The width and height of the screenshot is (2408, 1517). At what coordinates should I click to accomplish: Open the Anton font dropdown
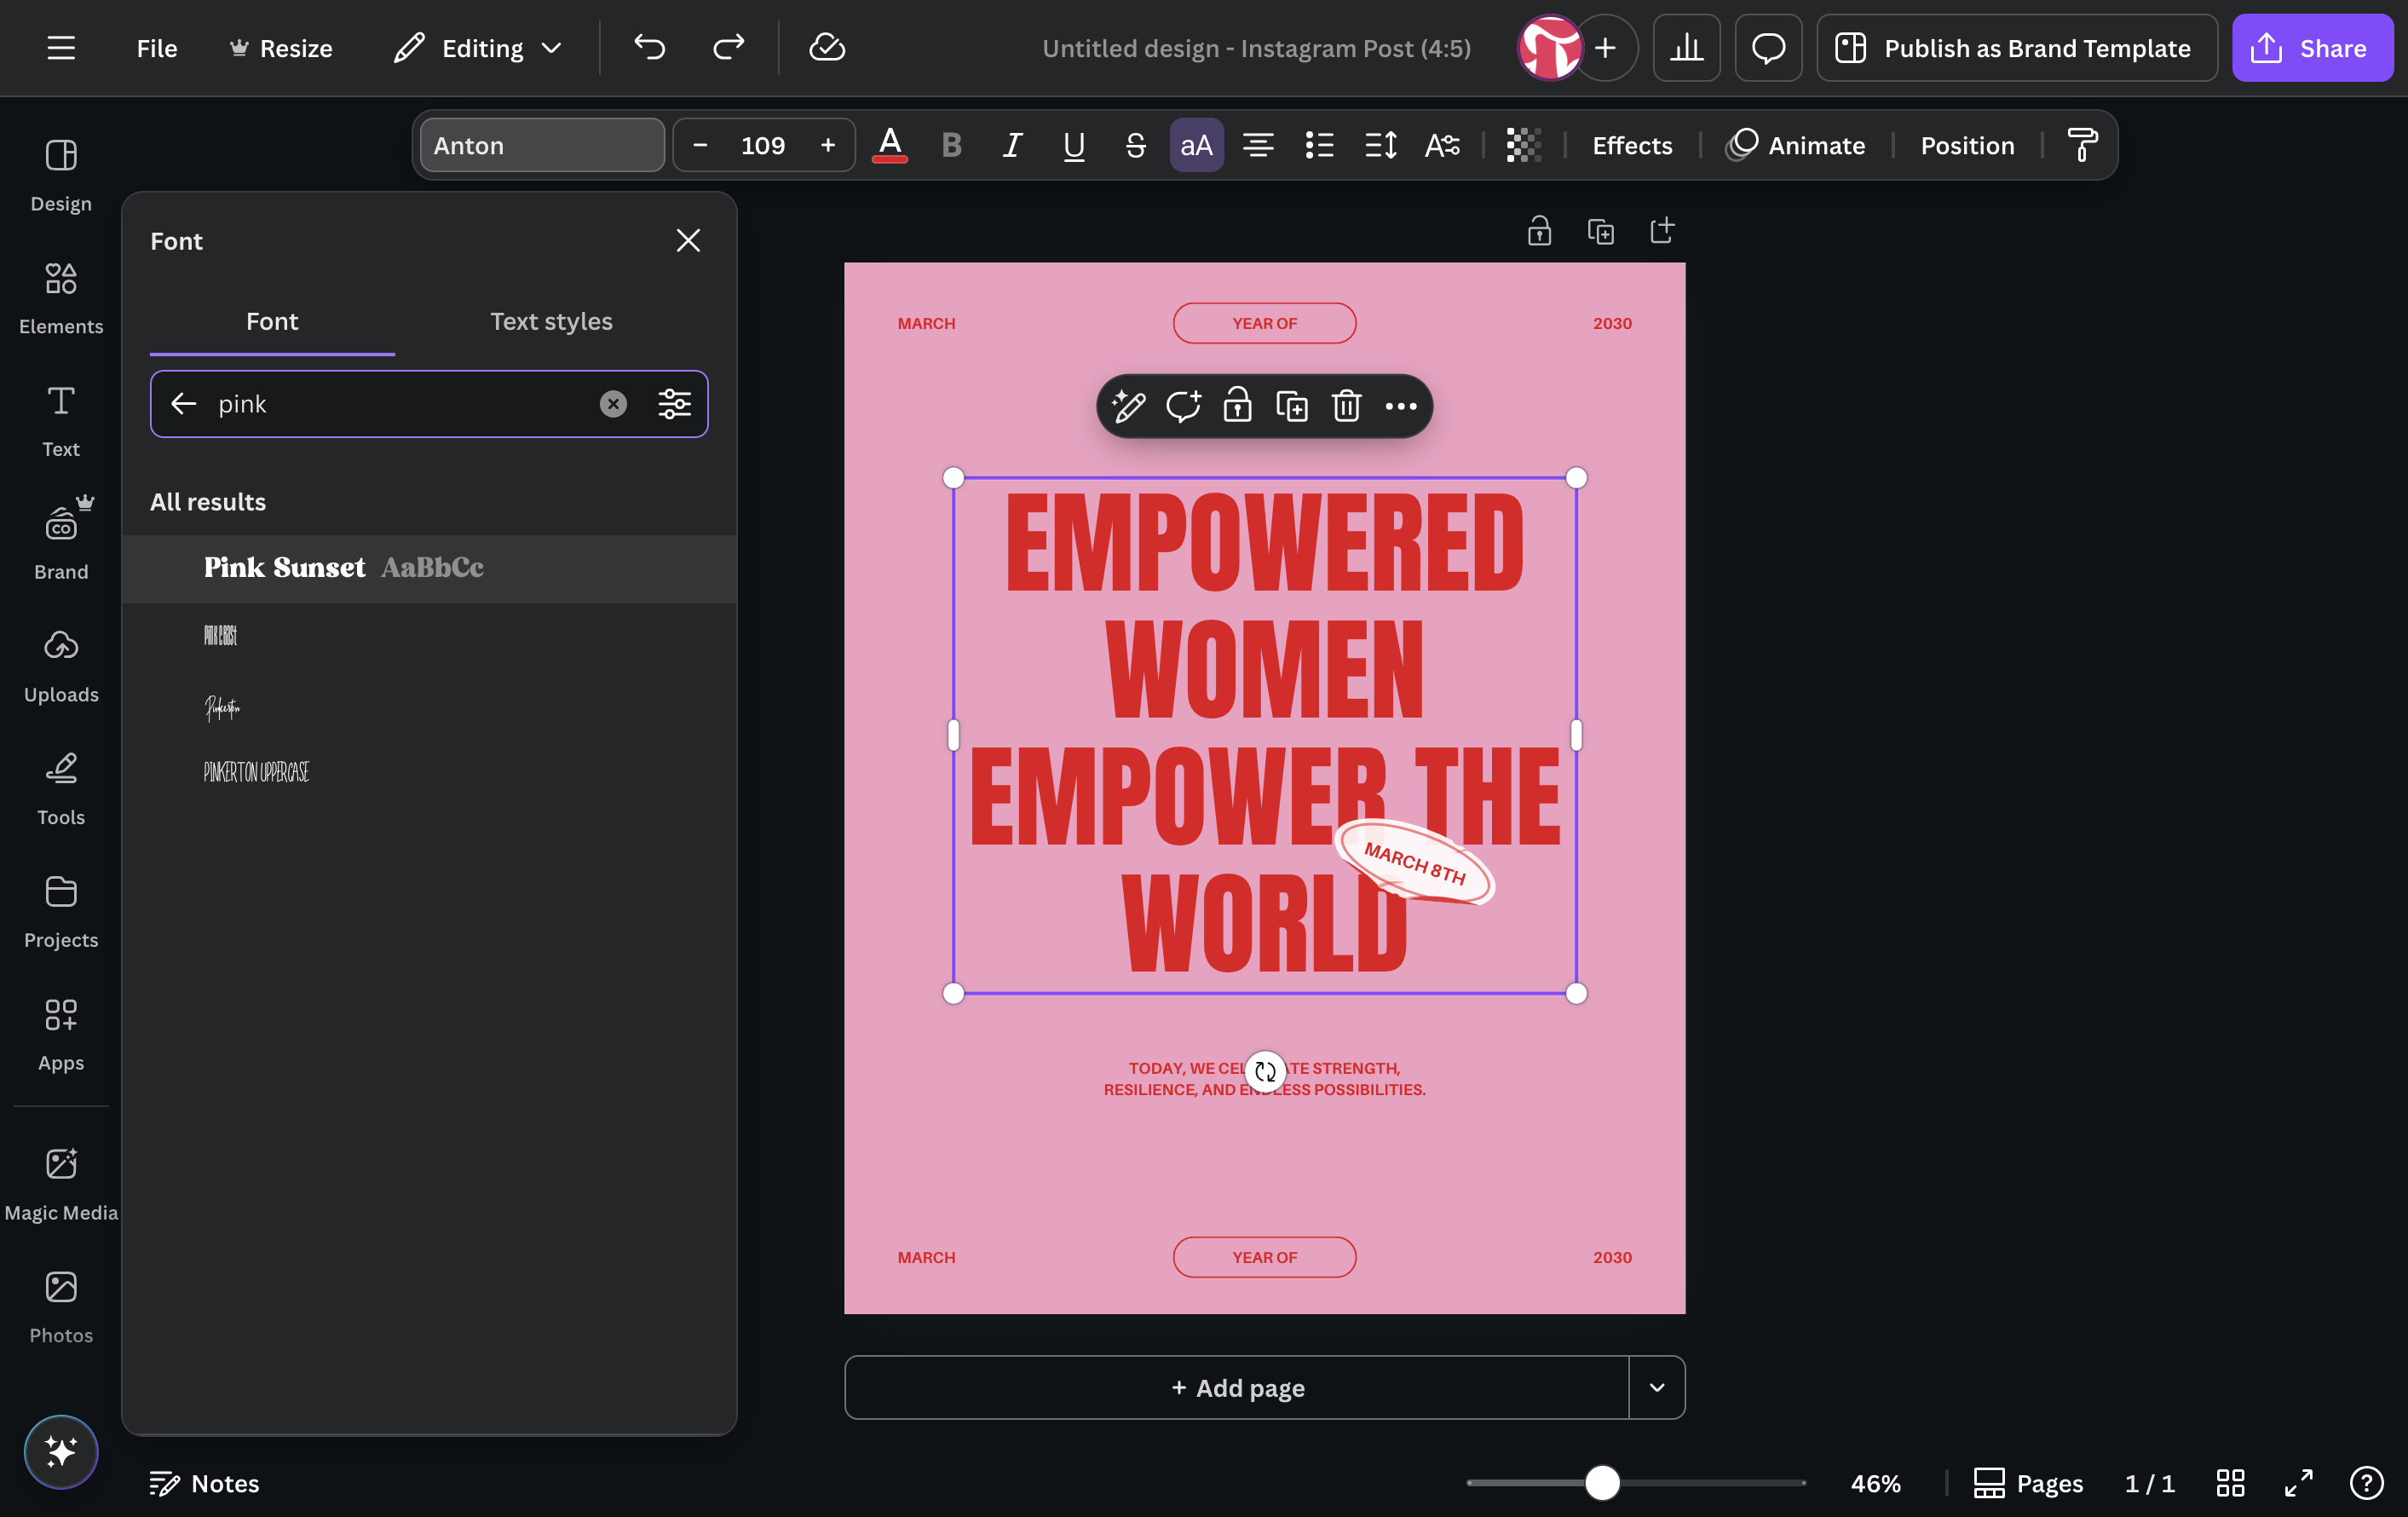[x=542, y=146]
